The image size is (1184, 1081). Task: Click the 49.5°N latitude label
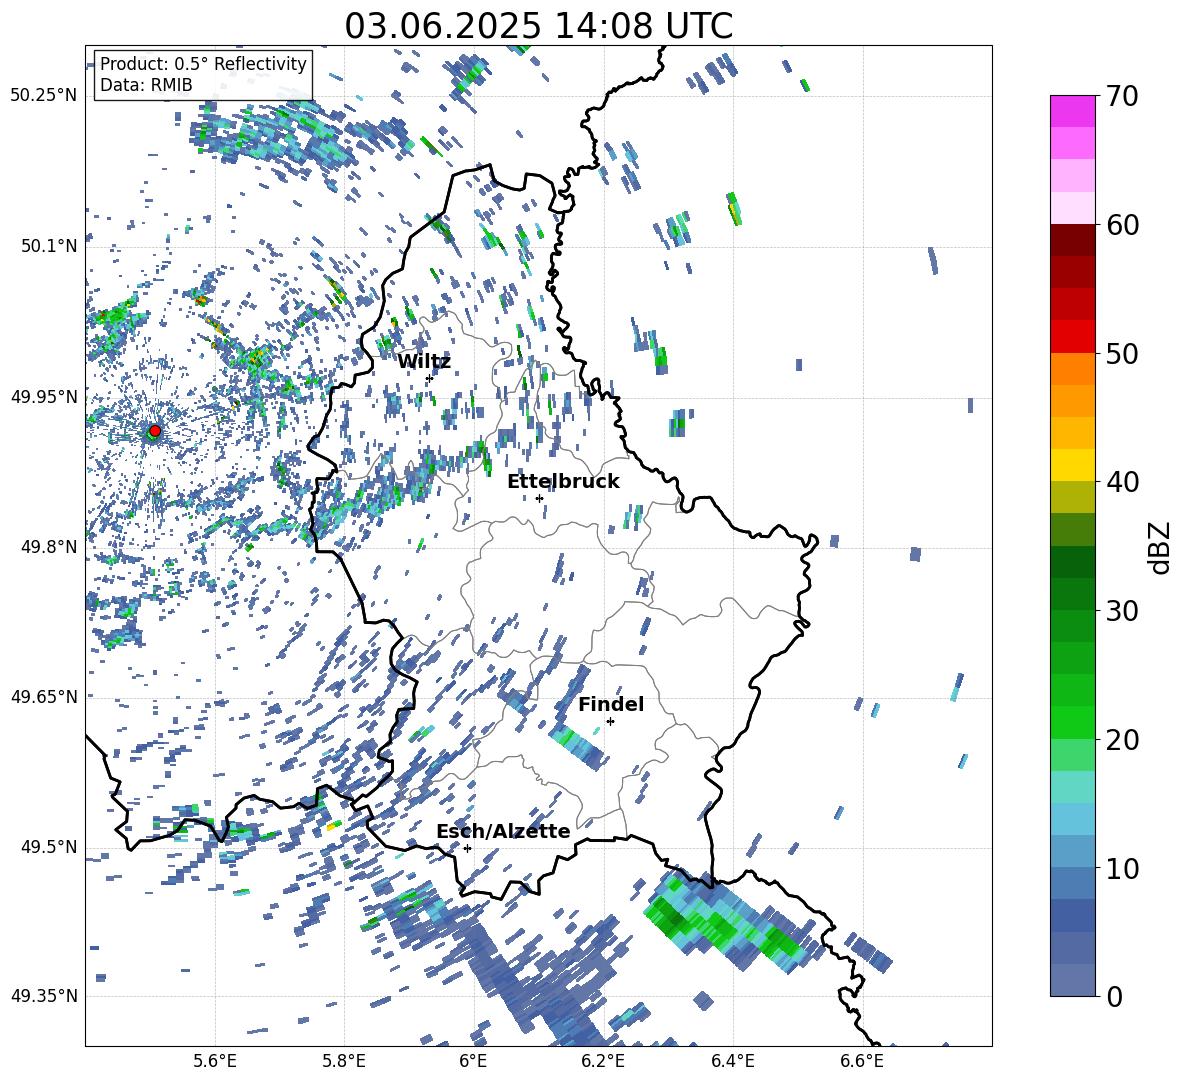click(48, 846)
